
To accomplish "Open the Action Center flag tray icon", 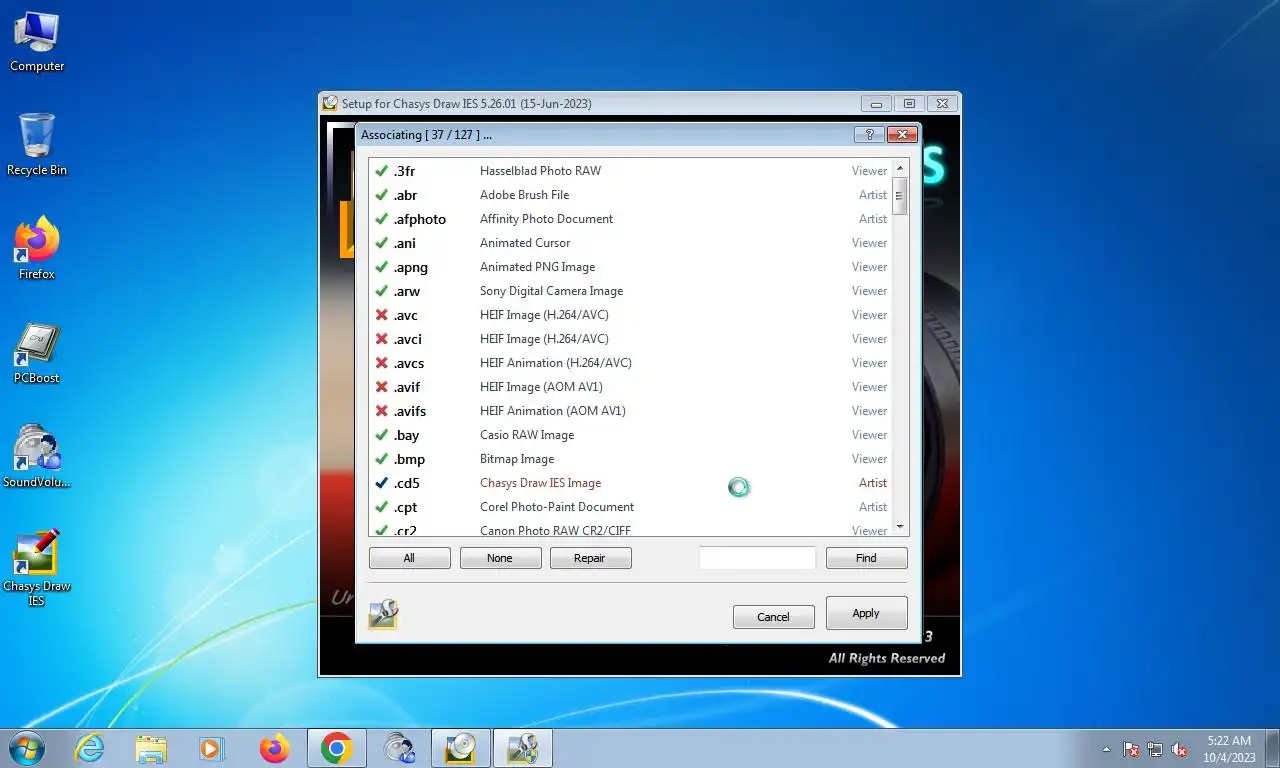I will pos(1131,749).
